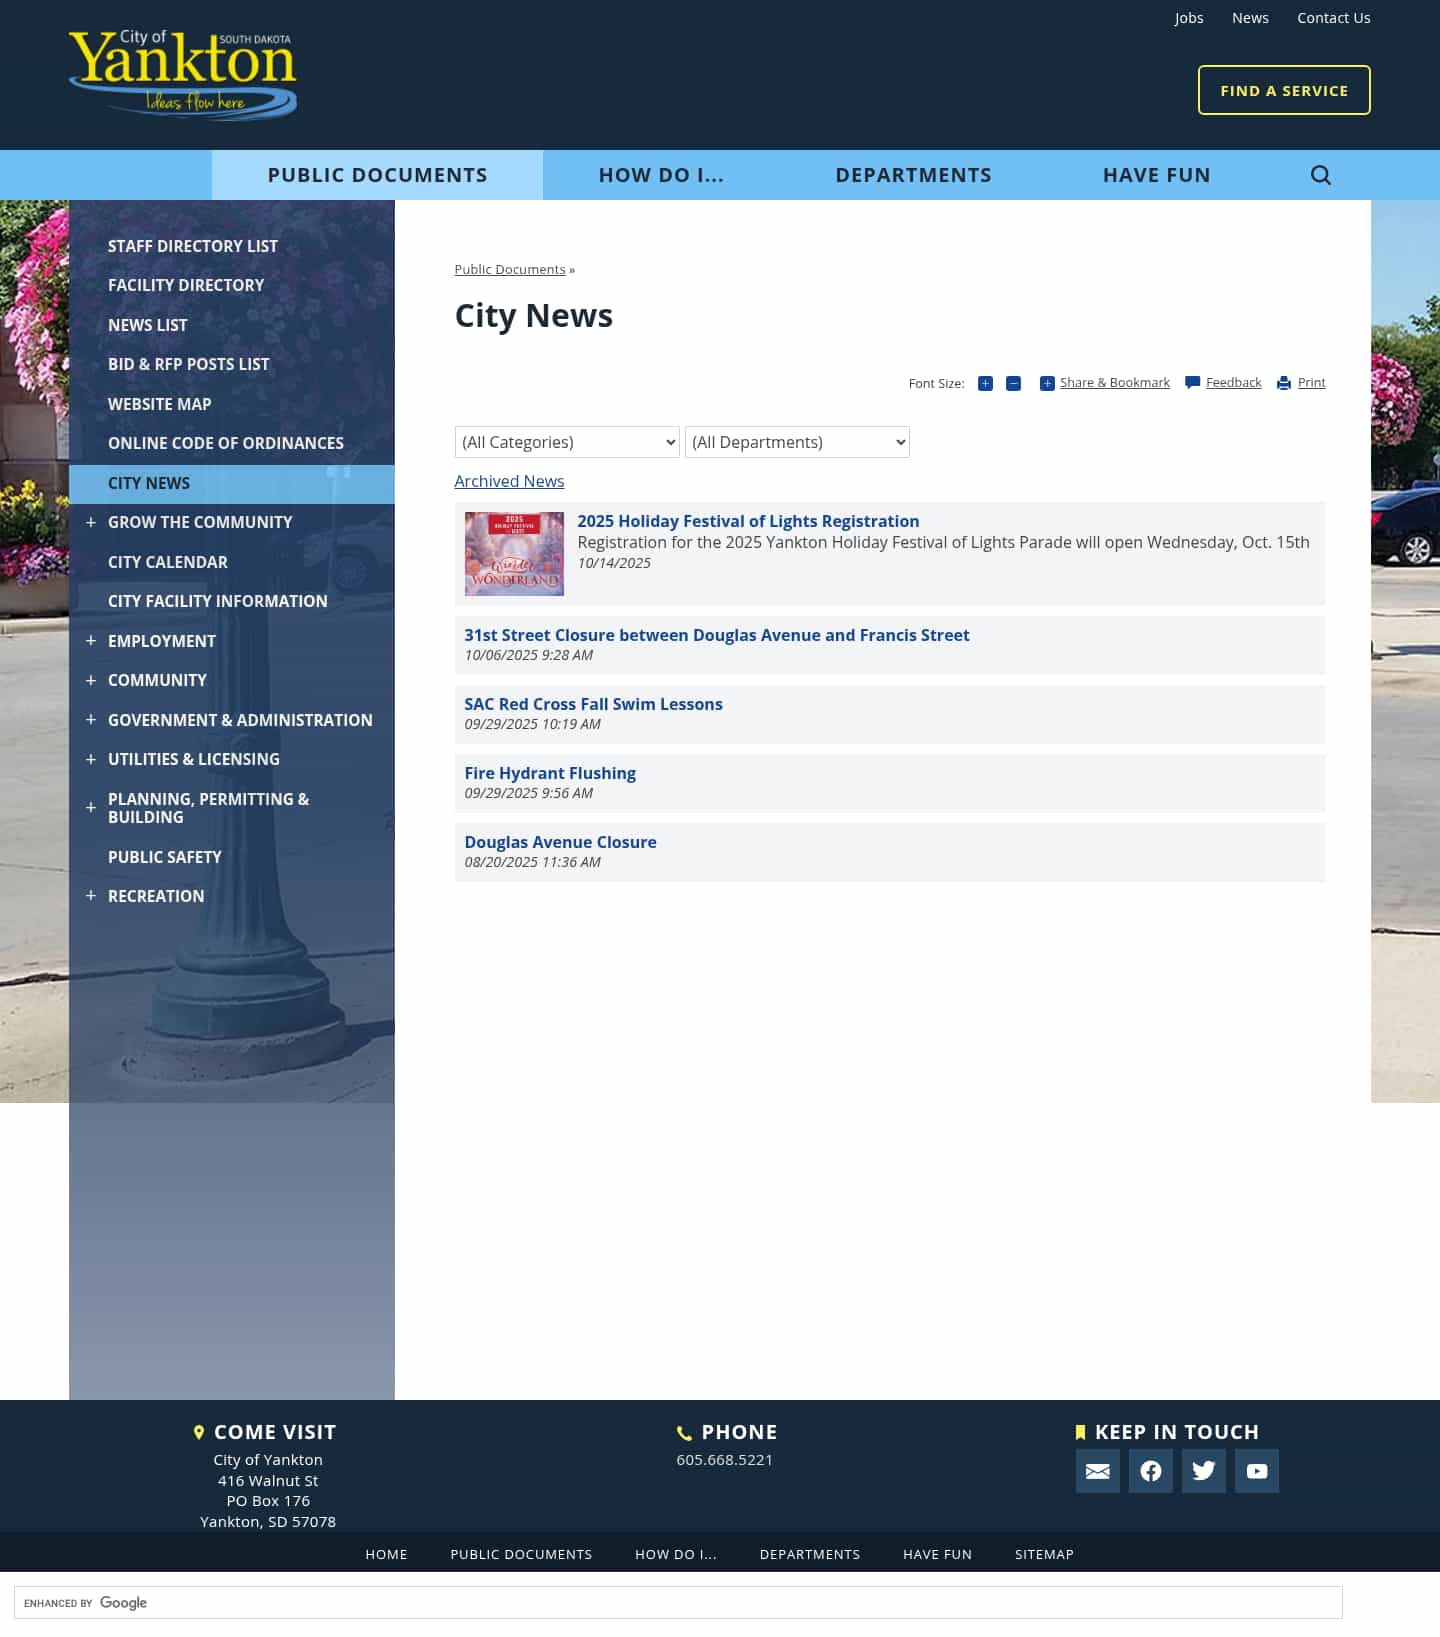Open the Fire Hydrant Flushing article
This screenshot has height=1637, width=1440.
click(550, 773)
